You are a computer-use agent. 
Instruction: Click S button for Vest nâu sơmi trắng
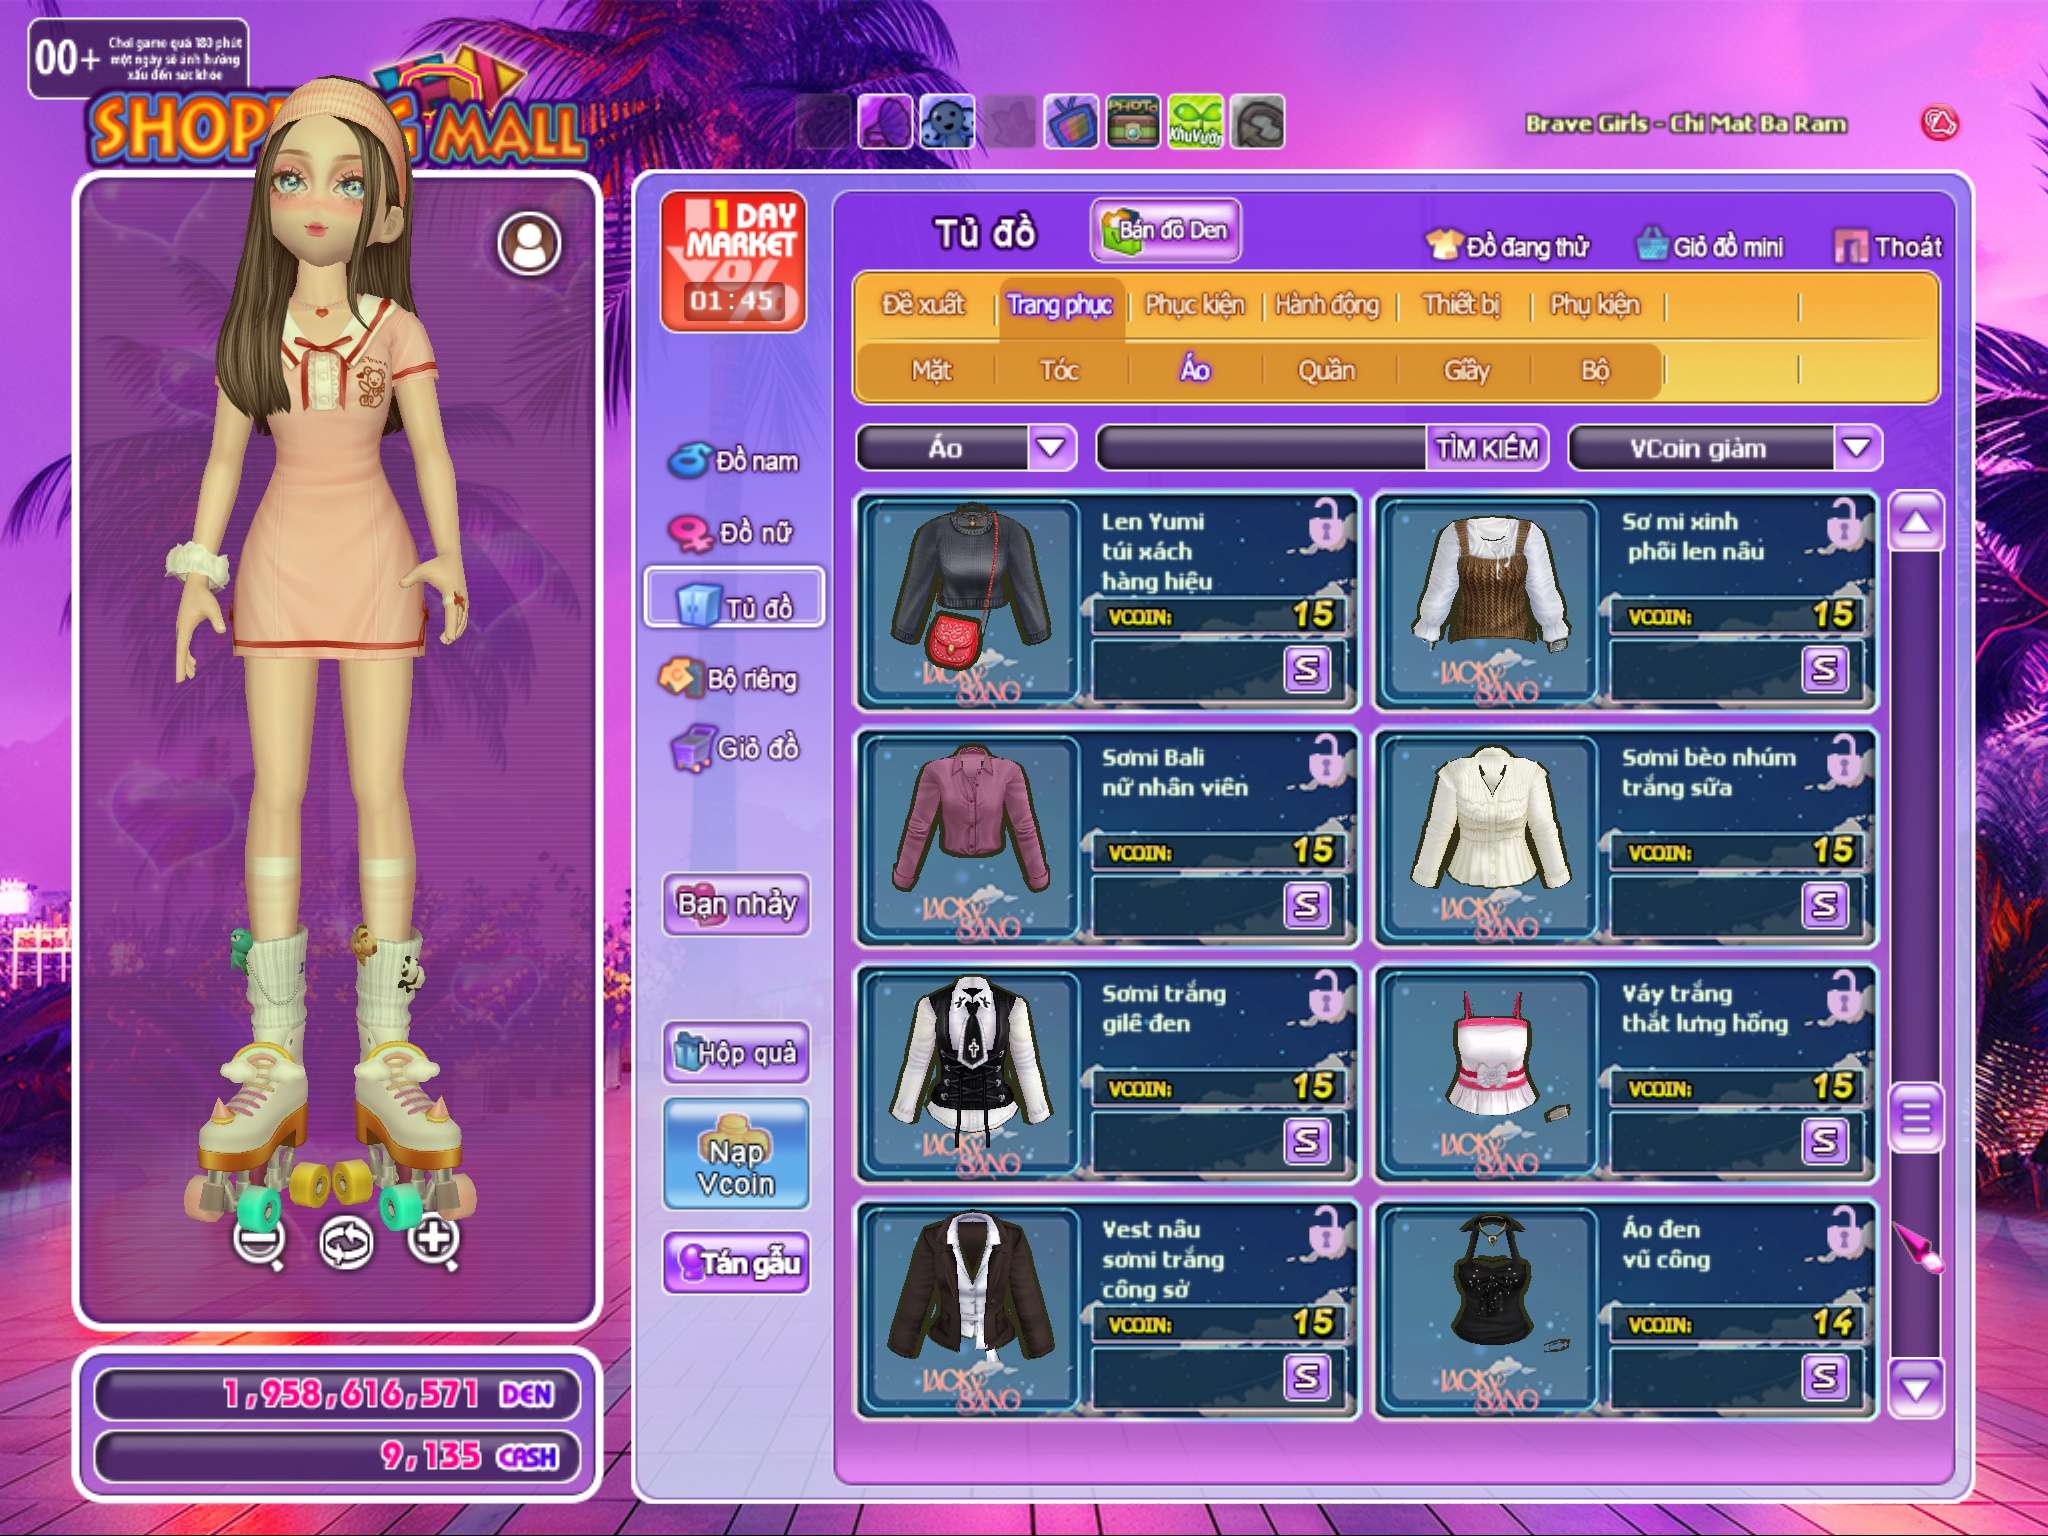click(x=1307, y=1377)
